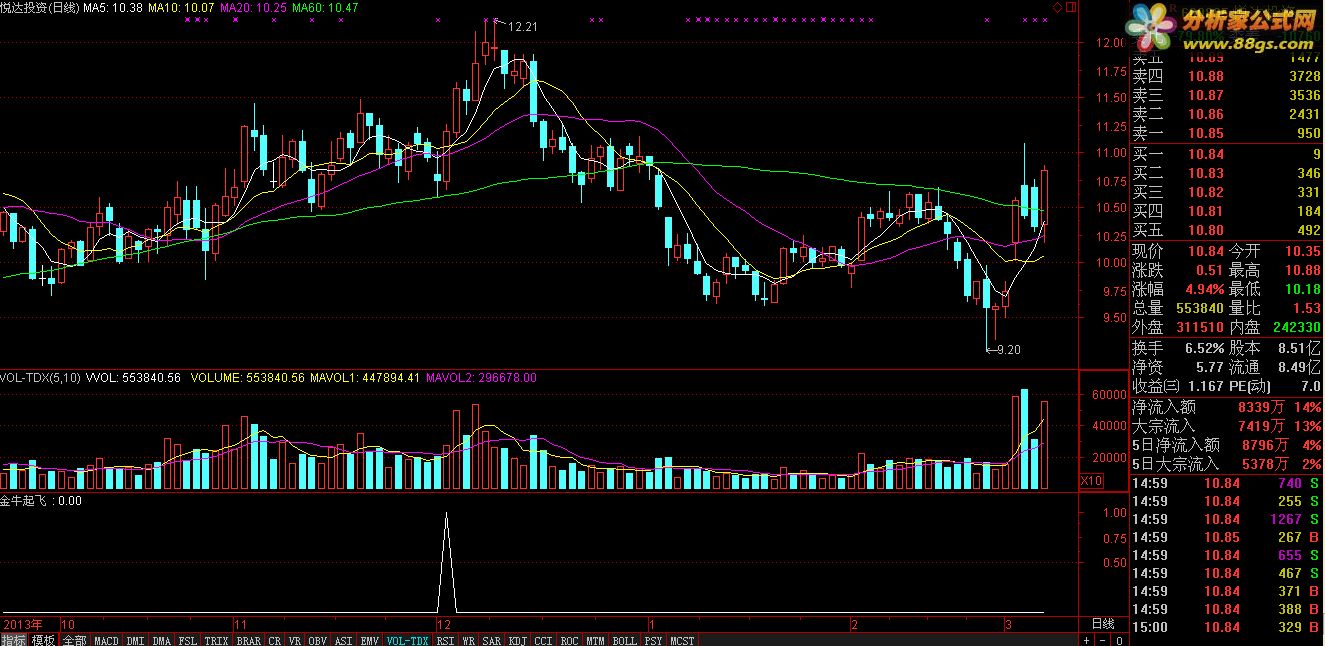Viewport: 1325px width, 646px height.
Task: Click the 卖一 ask row at 10.85
Action: tap(1228, 133)
